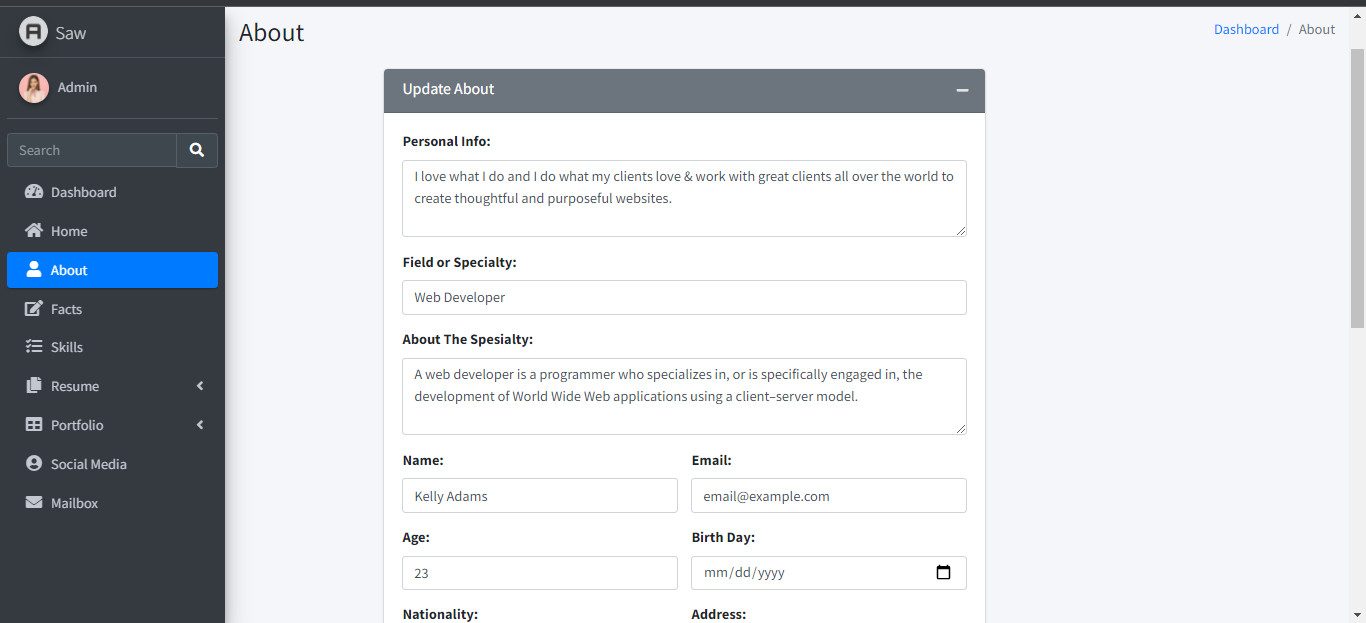This screenshot has width=1366, height=623.
Task: Click the Email input field
Action: coord(828,496)
